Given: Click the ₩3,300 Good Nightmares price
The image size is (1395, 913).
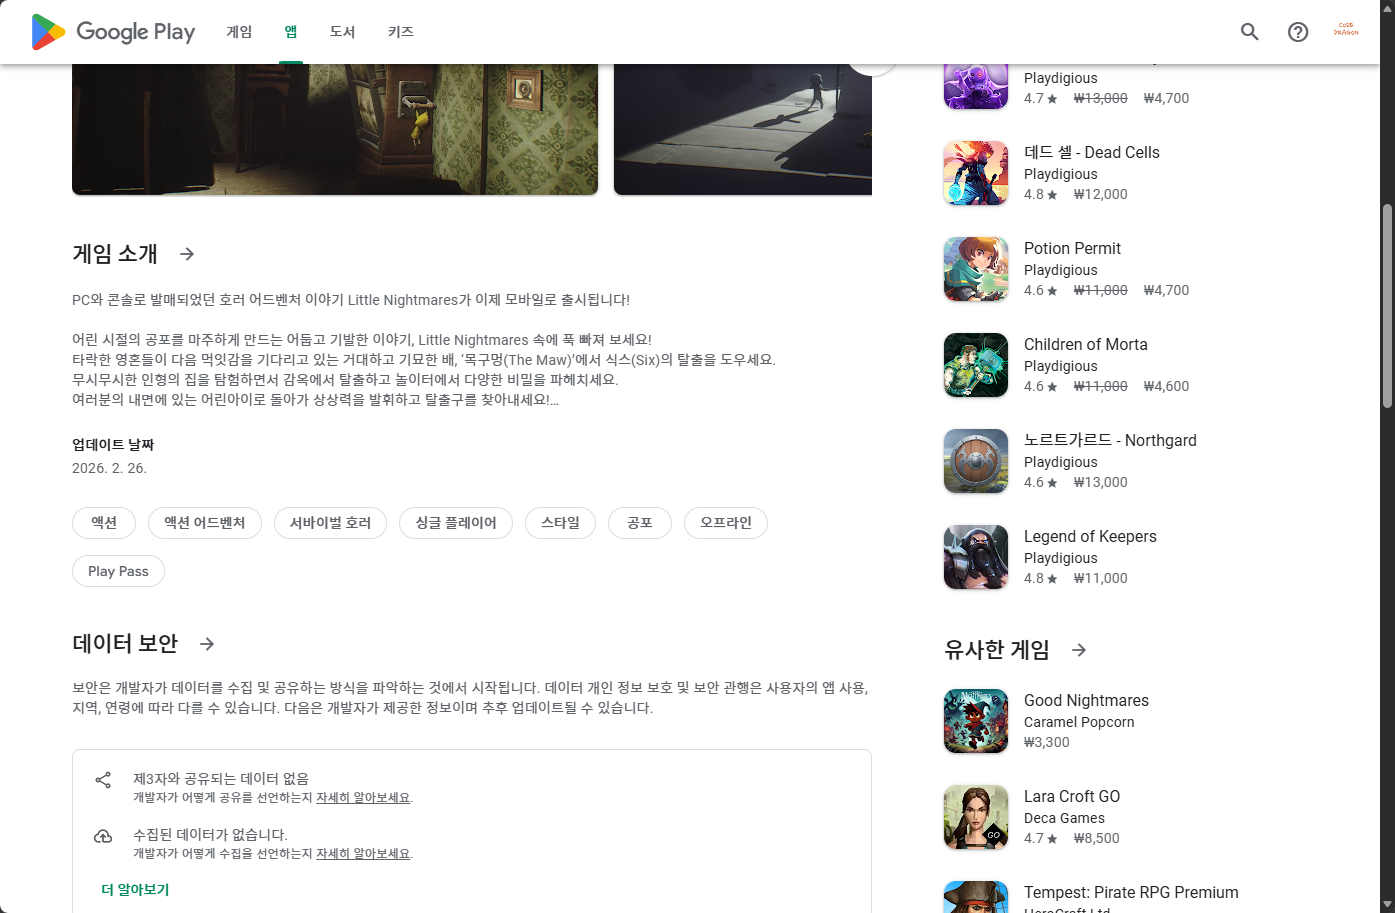Looking at the screenshot, I should click(x=1047, y=742).
